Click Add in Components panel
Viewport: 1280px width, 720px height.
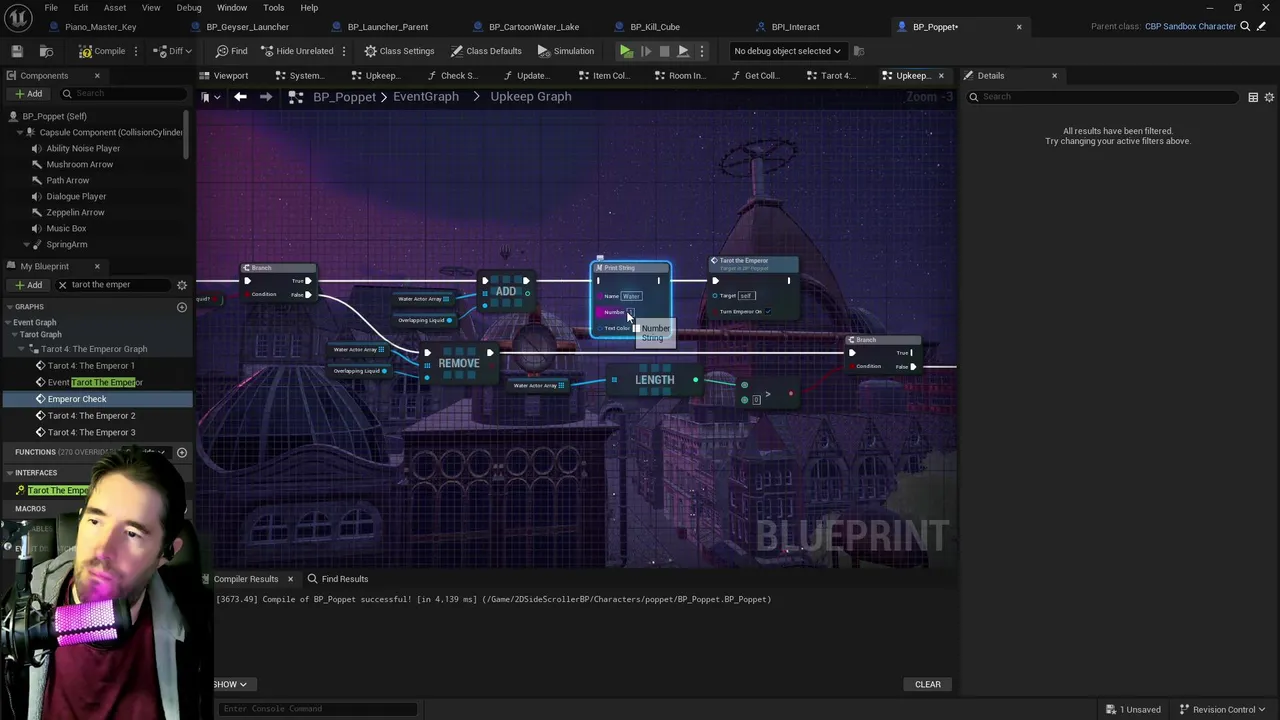click(x=28, y=93)
